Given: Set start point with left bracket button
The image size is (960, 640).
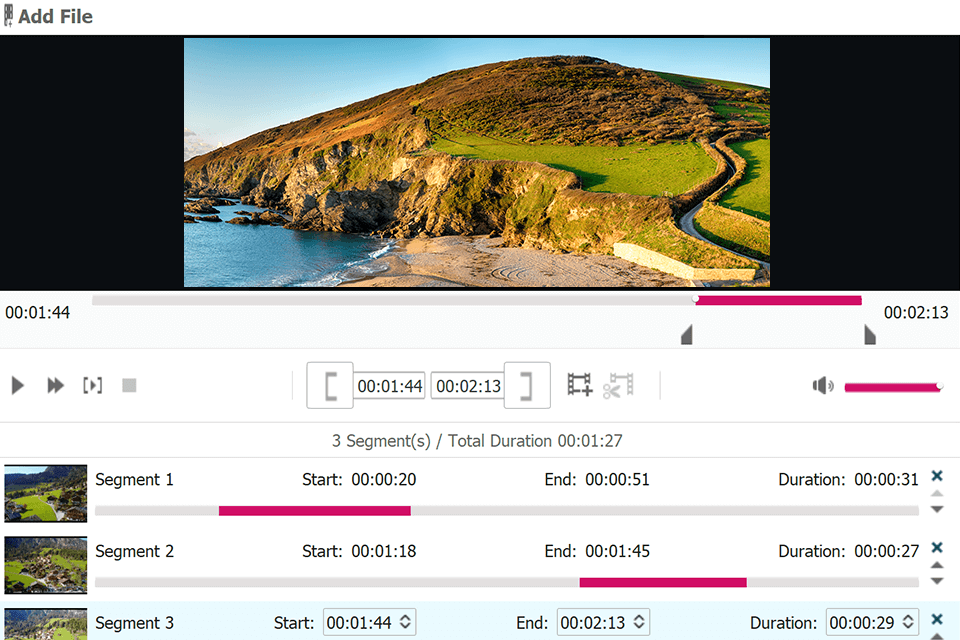Looking at the screenshot, I should (330, 385).
